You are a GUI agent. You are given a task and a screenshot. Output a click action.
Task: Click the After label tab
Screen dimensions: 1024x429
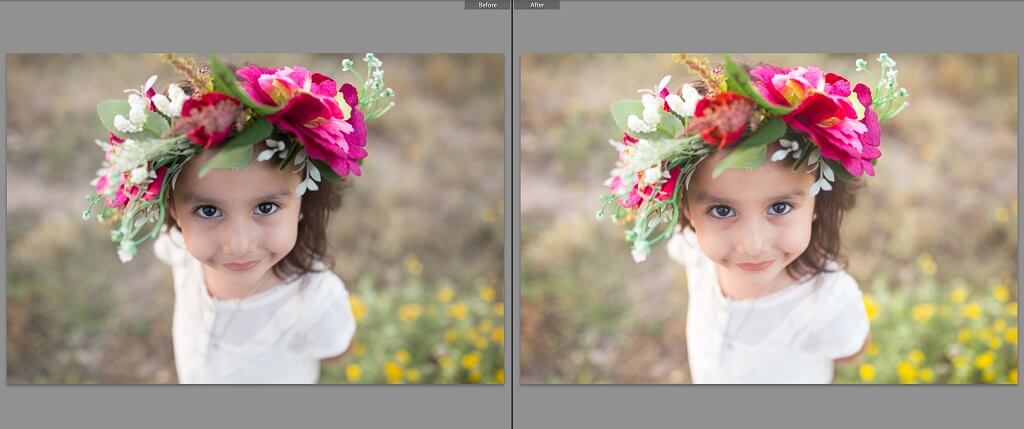pos(536,5)
